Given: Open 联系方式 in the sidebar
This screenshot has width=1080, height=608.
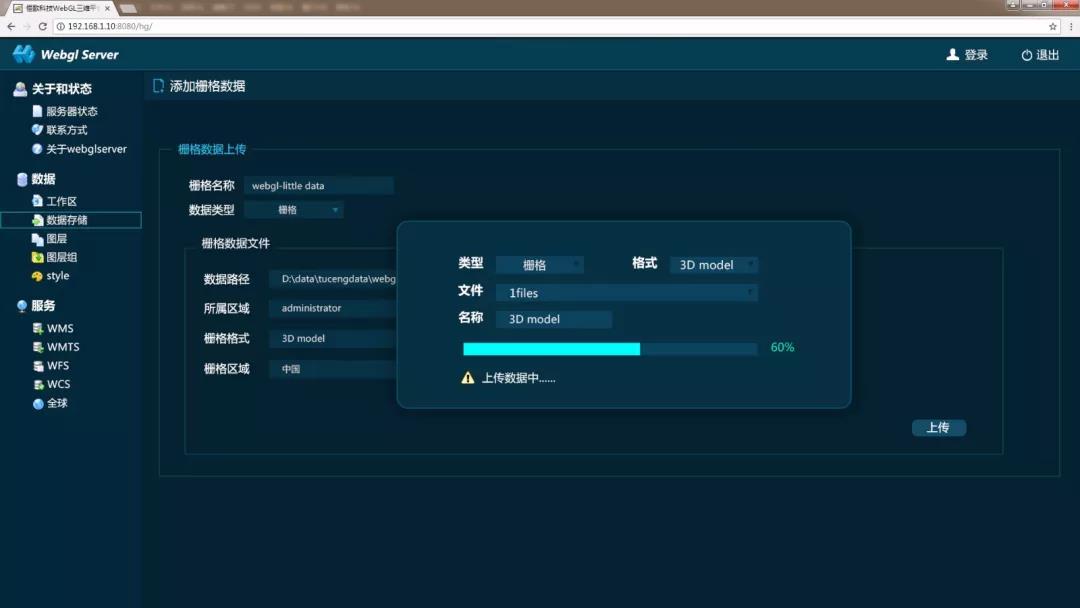Looking at the screenshot, I should [x=67, y=129].
